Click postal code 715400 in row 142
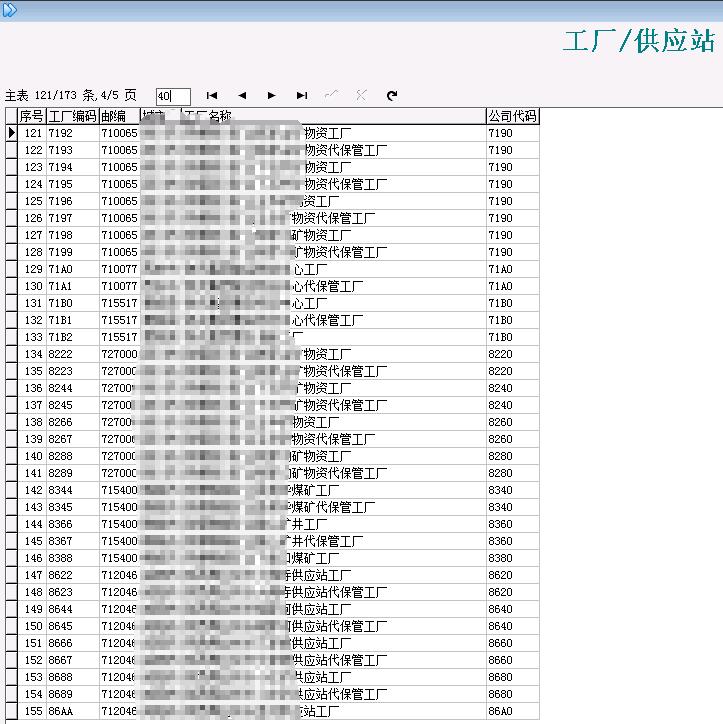The height and width of the screenshot is (724, 723). click(x=119, y=490)
